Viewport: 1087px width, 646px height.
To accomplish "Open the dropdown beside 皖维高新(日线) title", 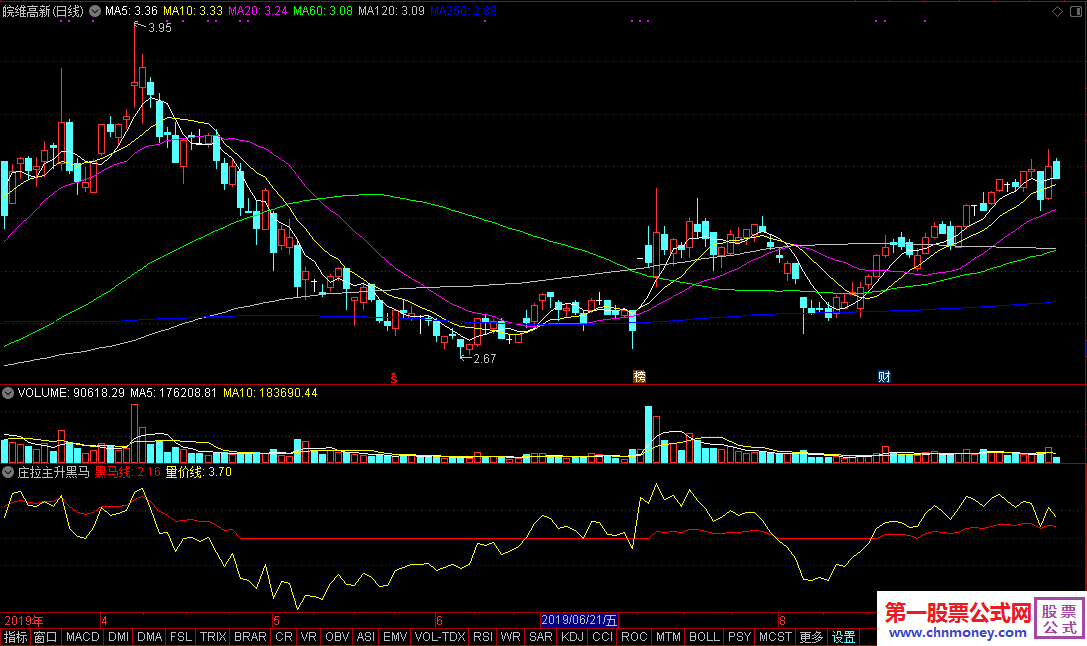I will tap(95, 11).
